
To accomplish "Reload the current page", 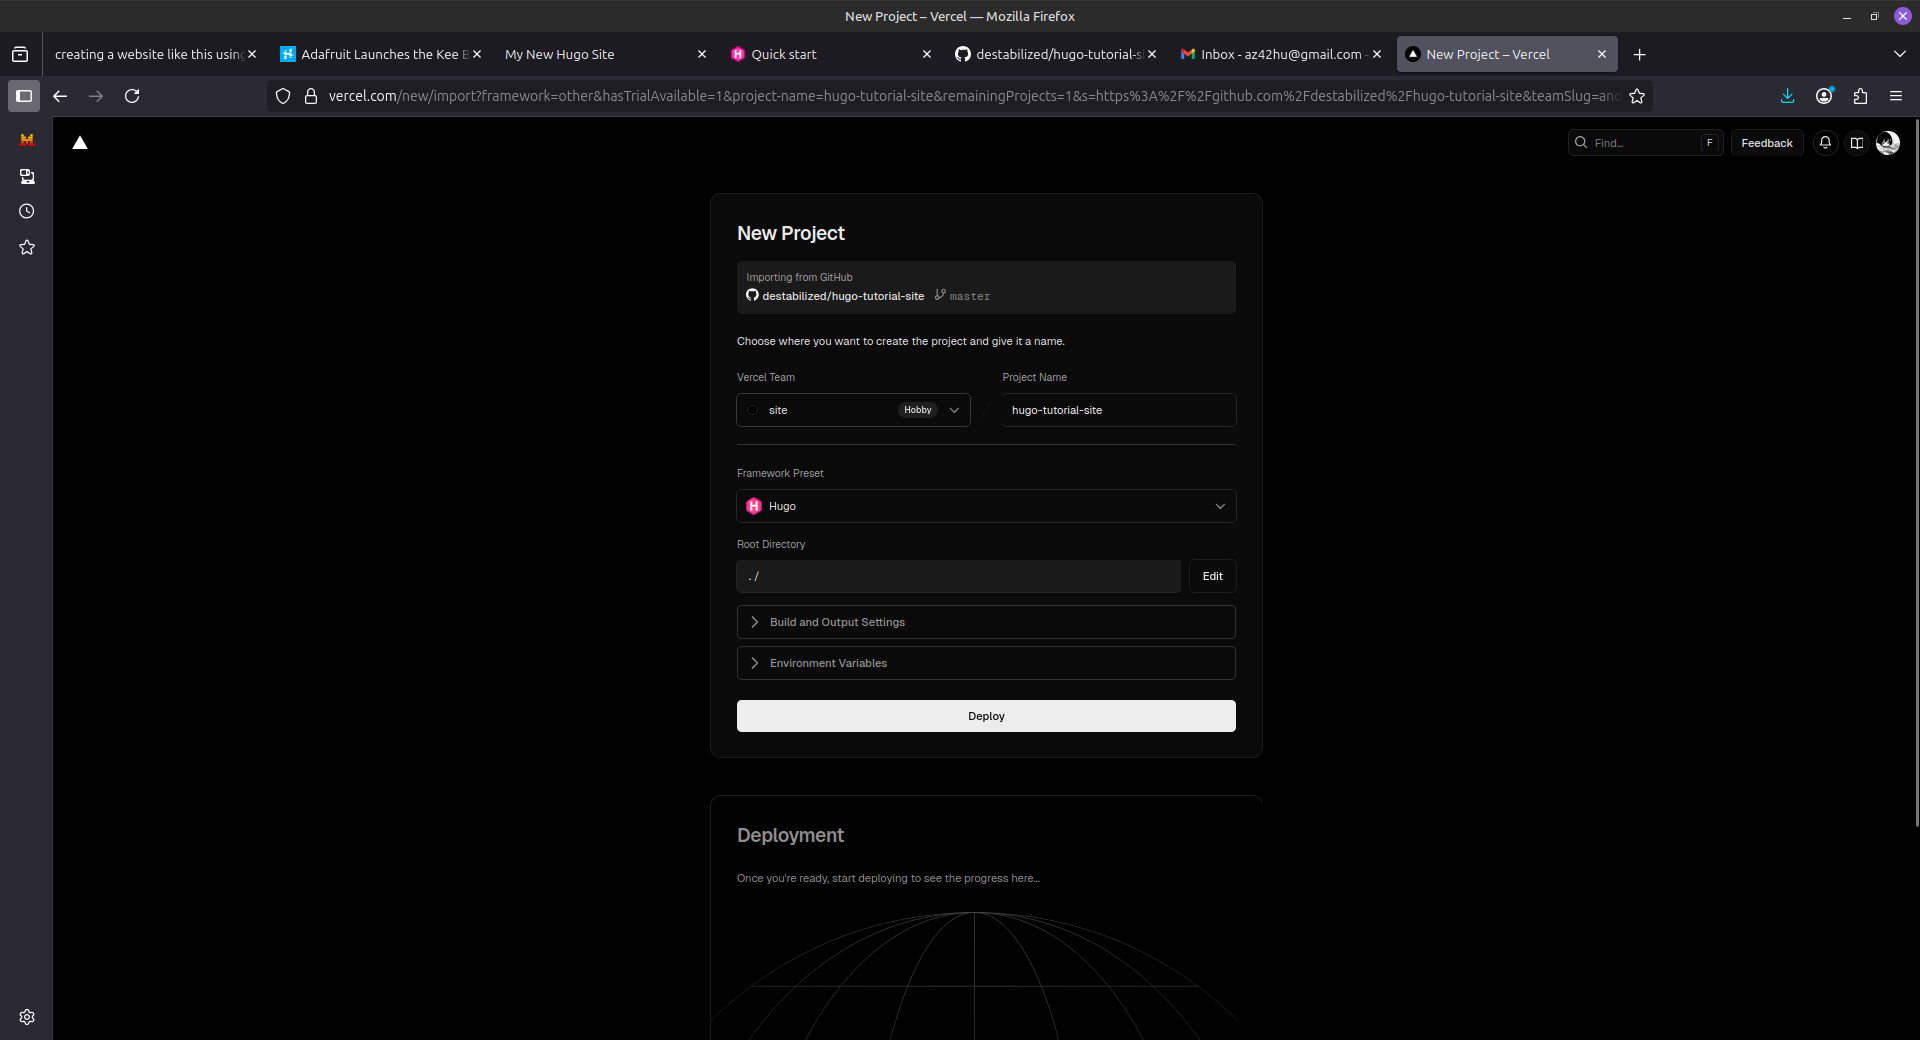I will (x=132, y=96).
